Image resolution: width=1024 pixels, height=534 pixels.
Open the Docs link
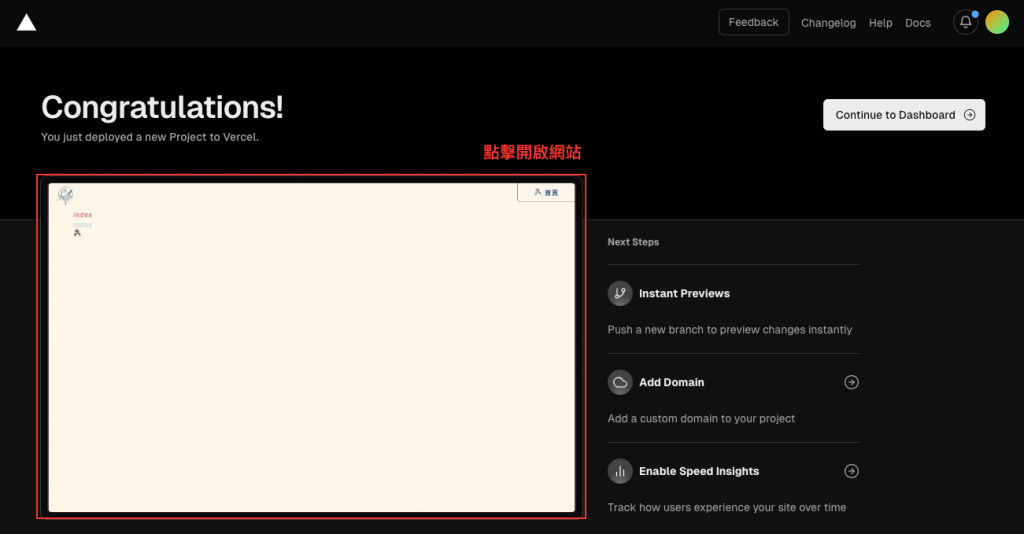pyautogui.click(x=918, y=23)
